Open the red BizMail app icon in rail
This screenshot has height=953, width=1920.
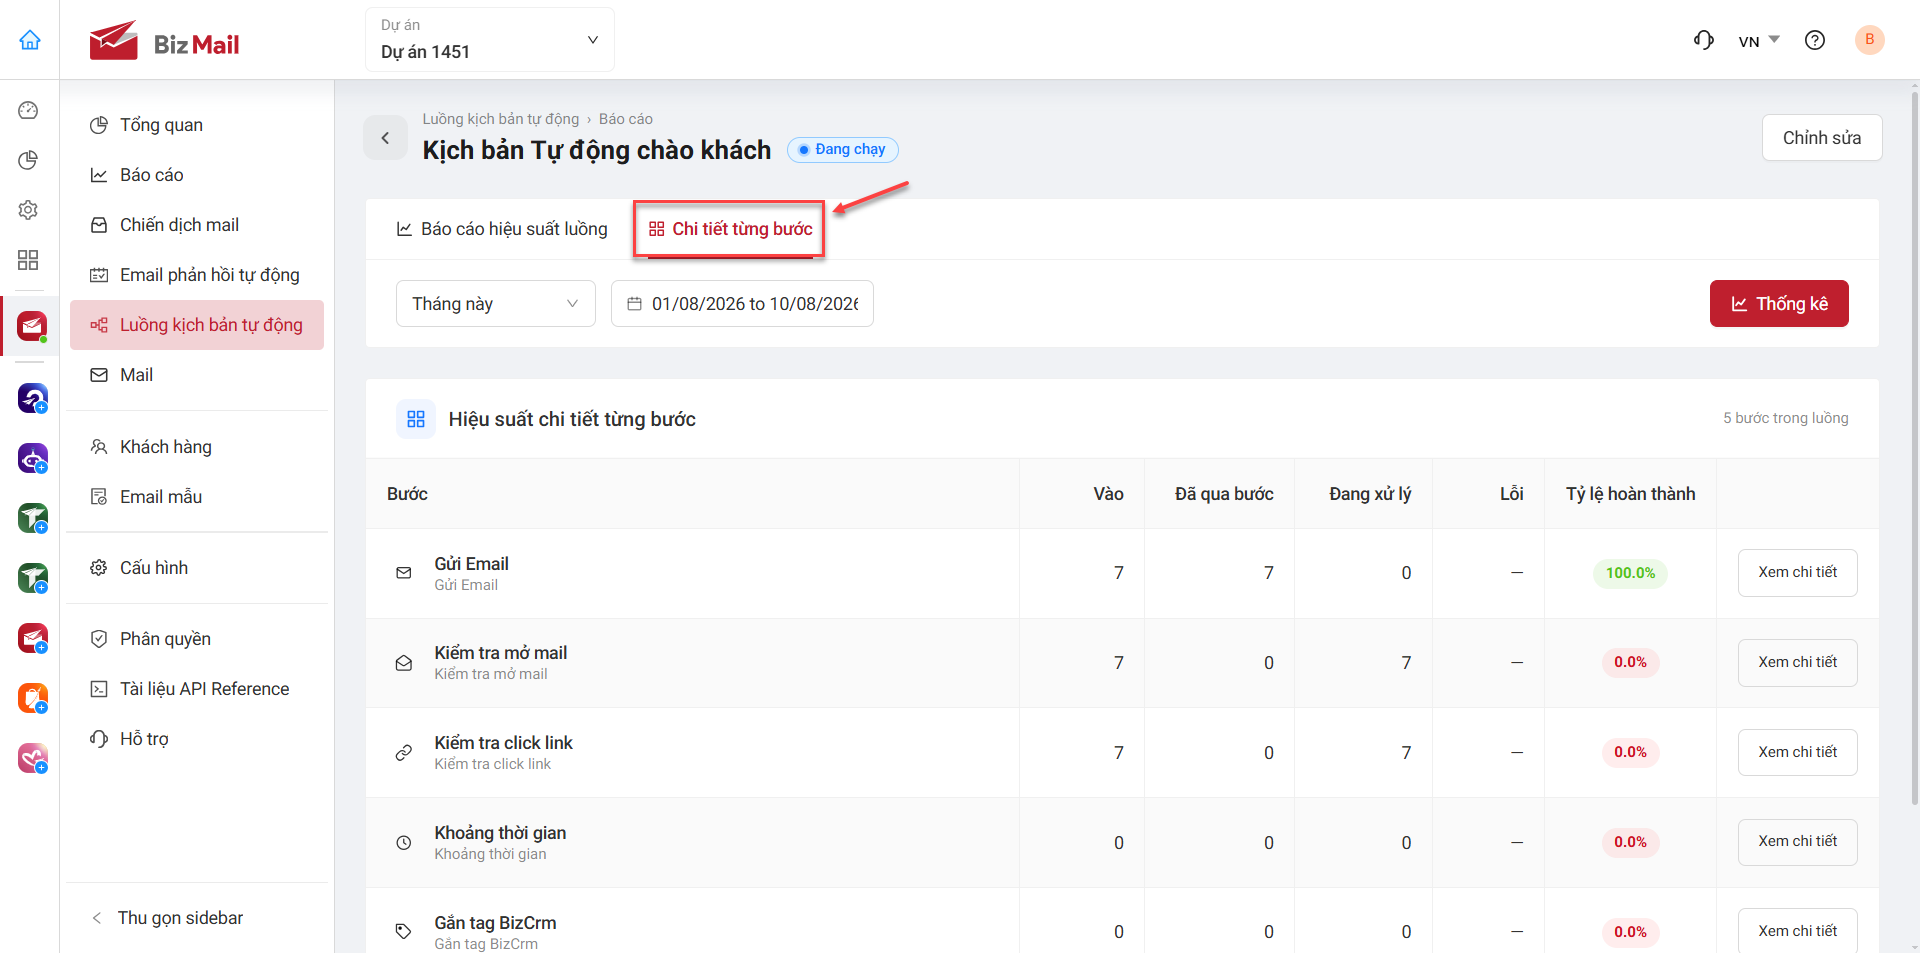(32, 326)
